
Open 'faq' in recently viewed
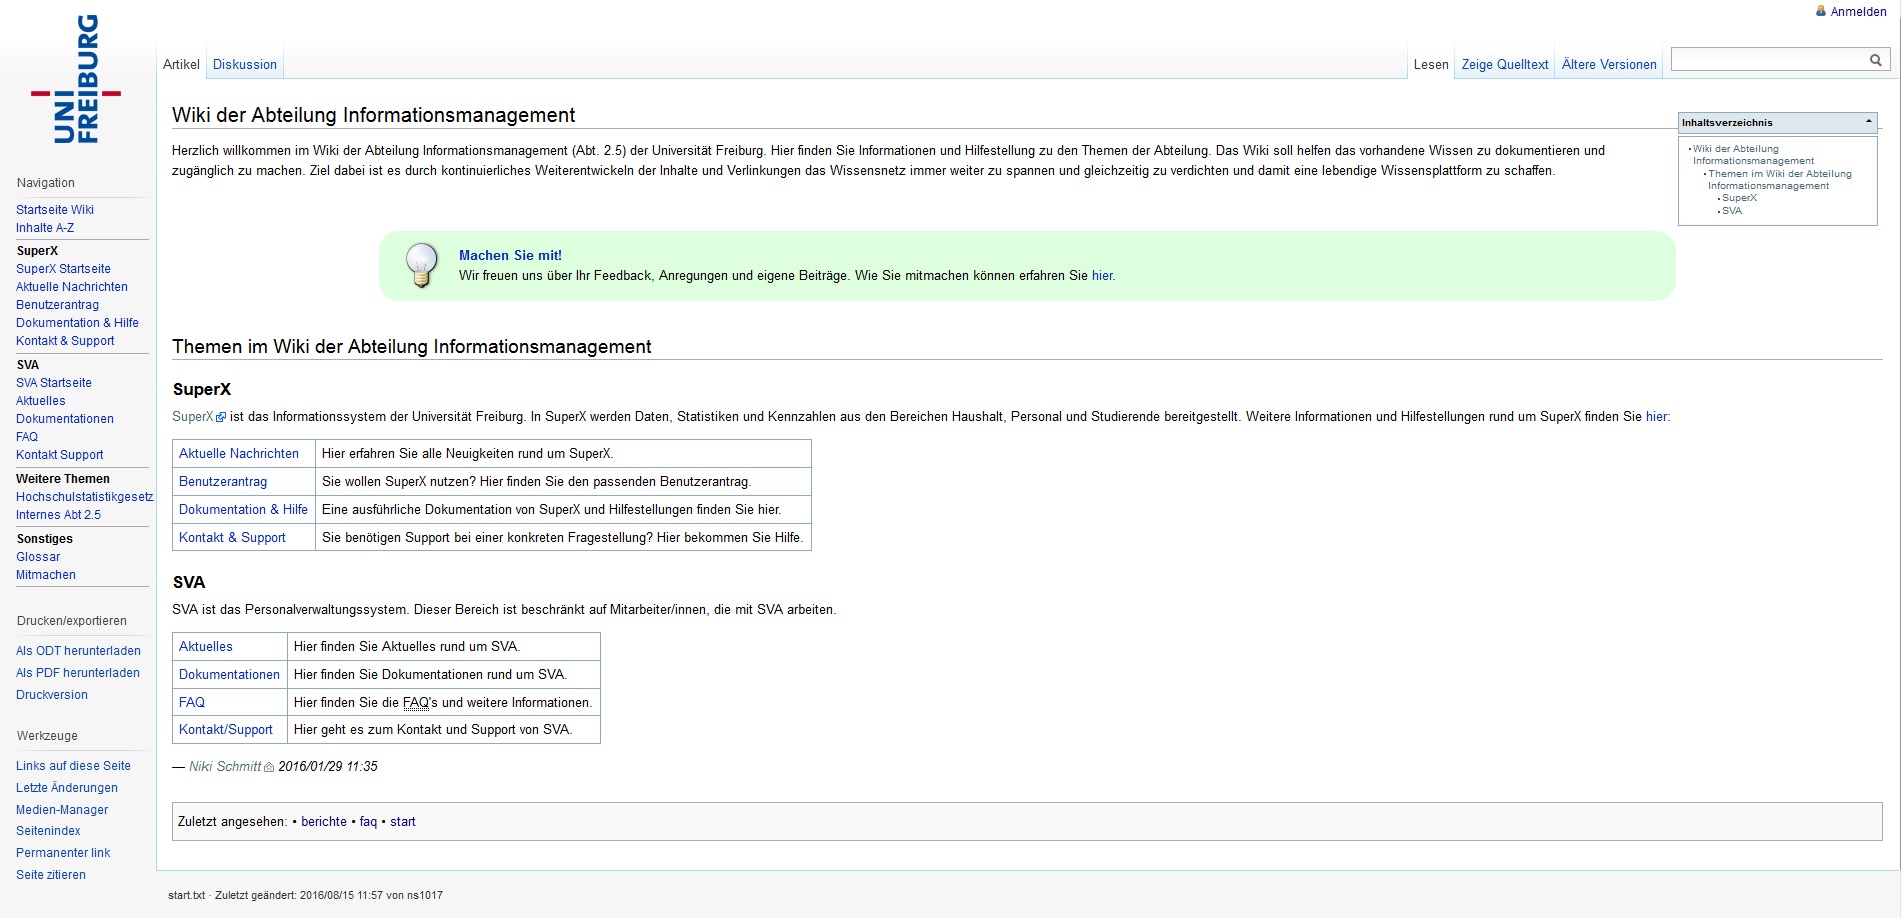(x=368, y=822)
